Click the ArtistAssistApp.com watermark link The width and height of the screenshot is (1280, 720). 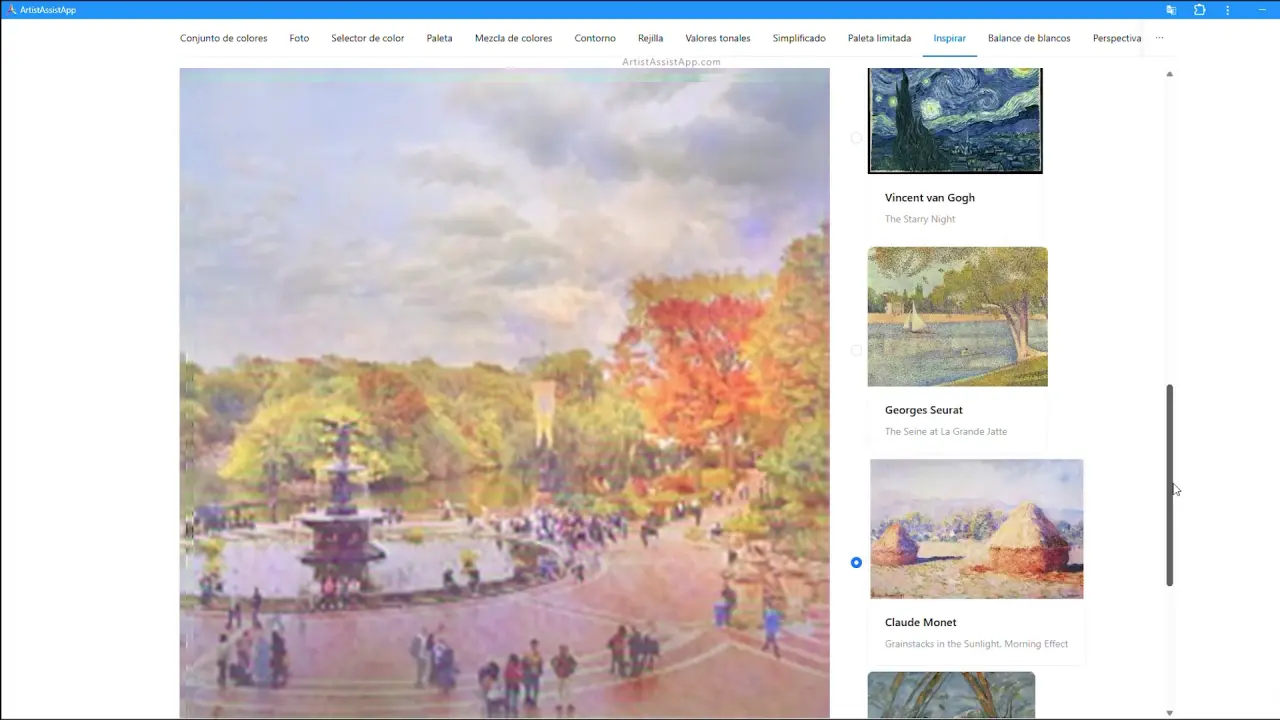click(671, 62)
